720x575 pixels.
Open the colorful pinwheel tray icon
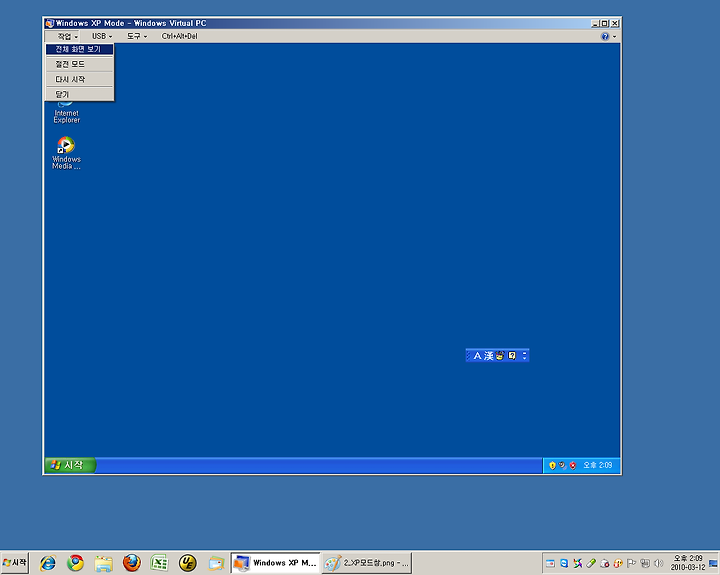pyautogui.click(x=578, y=563)
